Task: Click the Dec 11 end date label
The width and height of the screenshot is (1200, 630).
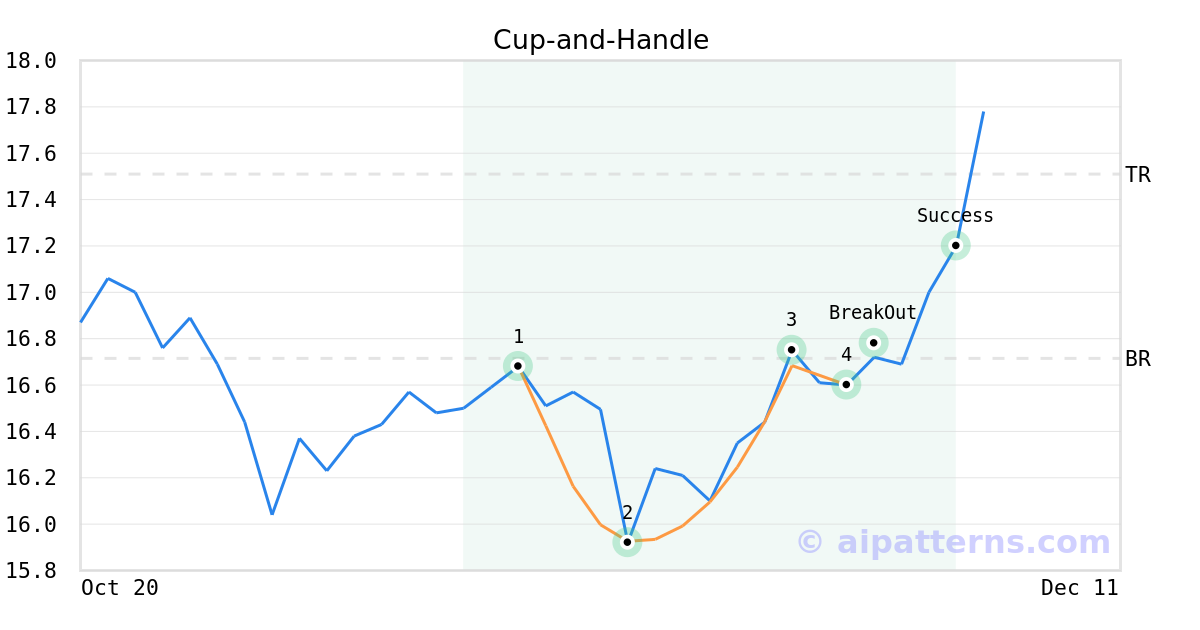Action: [x=1079, y=588]
